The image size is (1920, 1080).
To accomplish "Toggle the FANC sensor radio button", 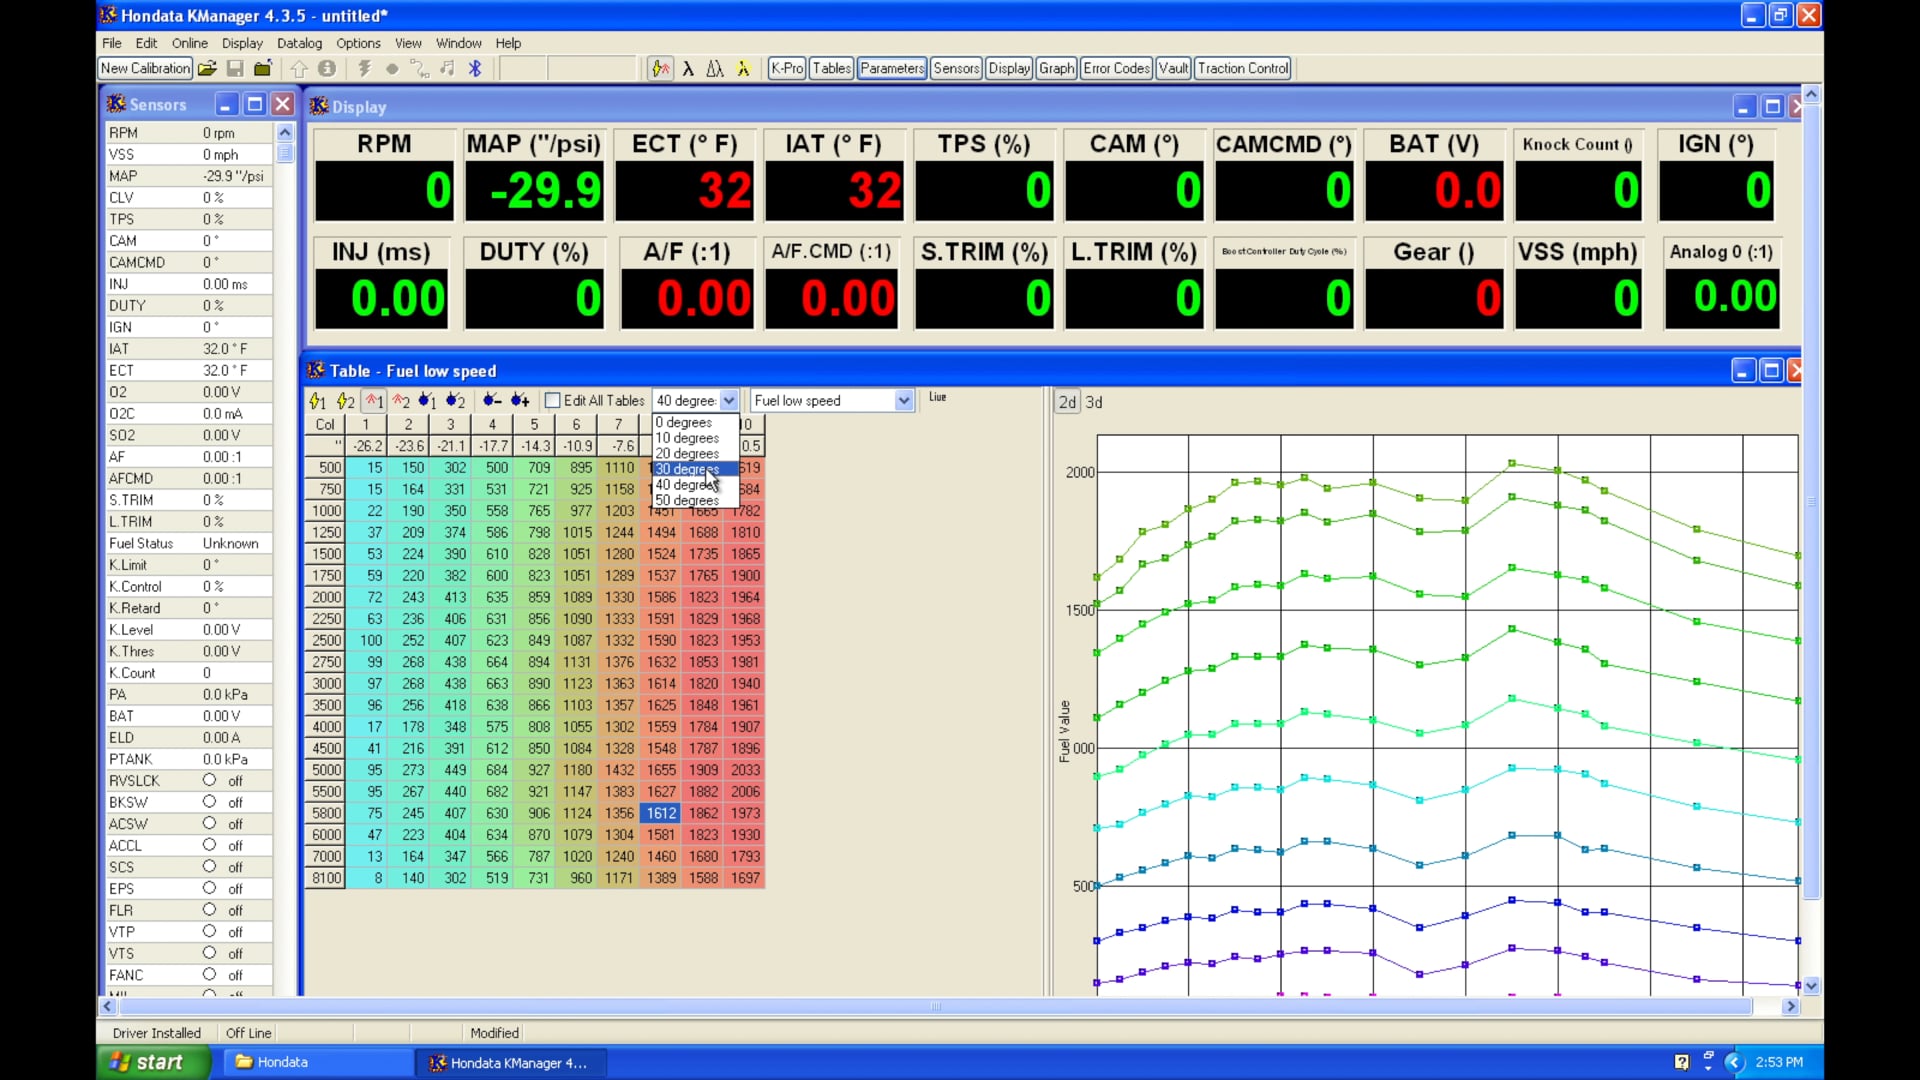I will [210, 975].
